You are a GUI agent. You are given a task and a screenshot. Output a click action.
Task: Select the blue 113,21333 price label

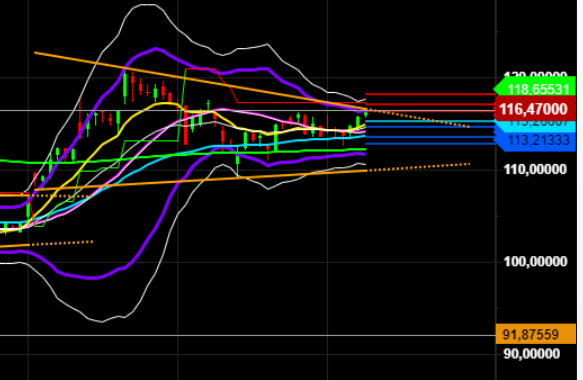pyautogui.click(x=535, y=141)
